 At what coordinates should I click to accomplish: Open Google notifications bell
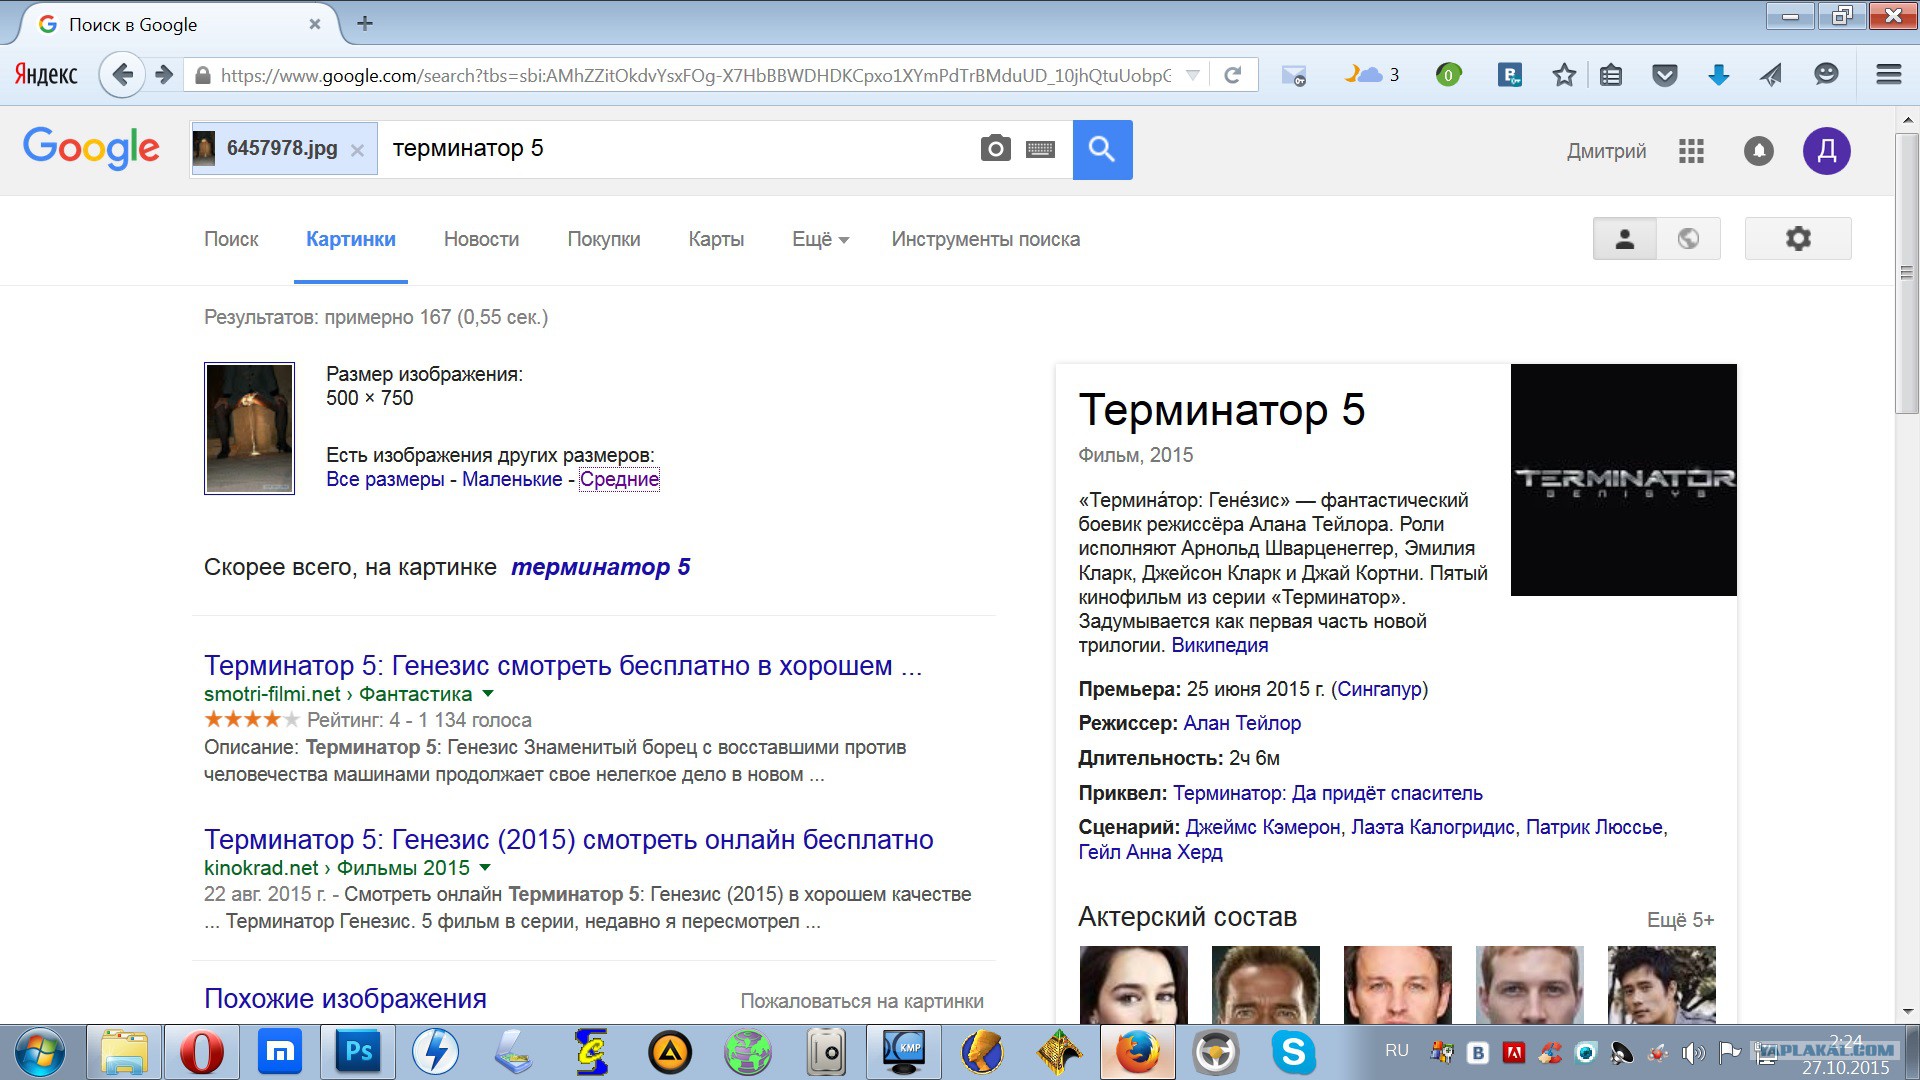click(1758, 151)
